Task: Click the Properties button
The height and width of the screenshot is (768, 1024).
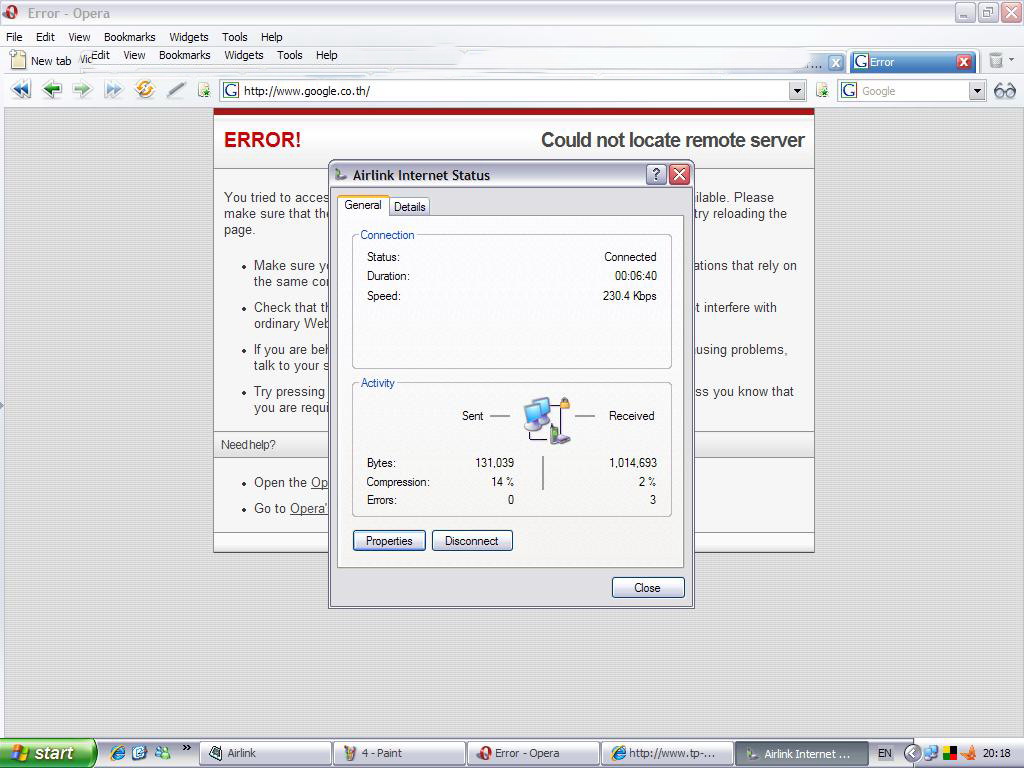Action: click(x=389, y=541)
